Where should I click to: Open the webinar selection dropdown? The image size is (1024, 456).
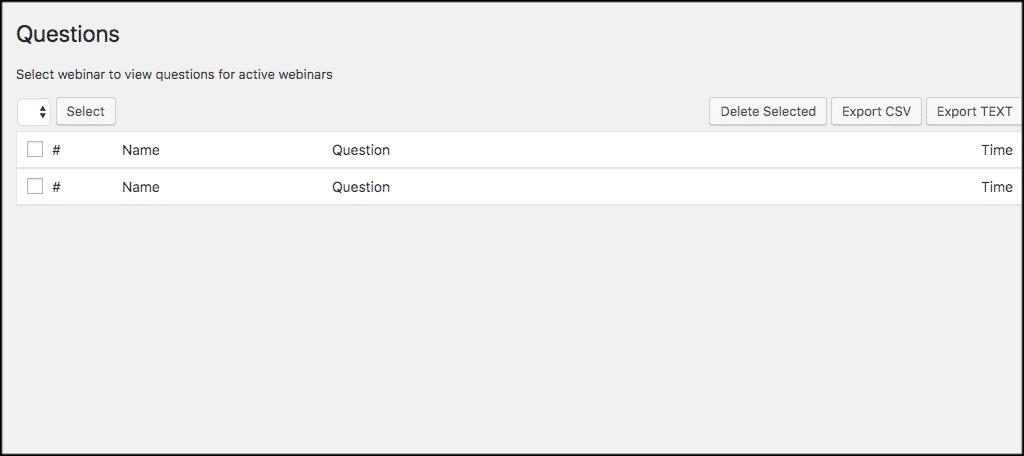tap(33, 112)
